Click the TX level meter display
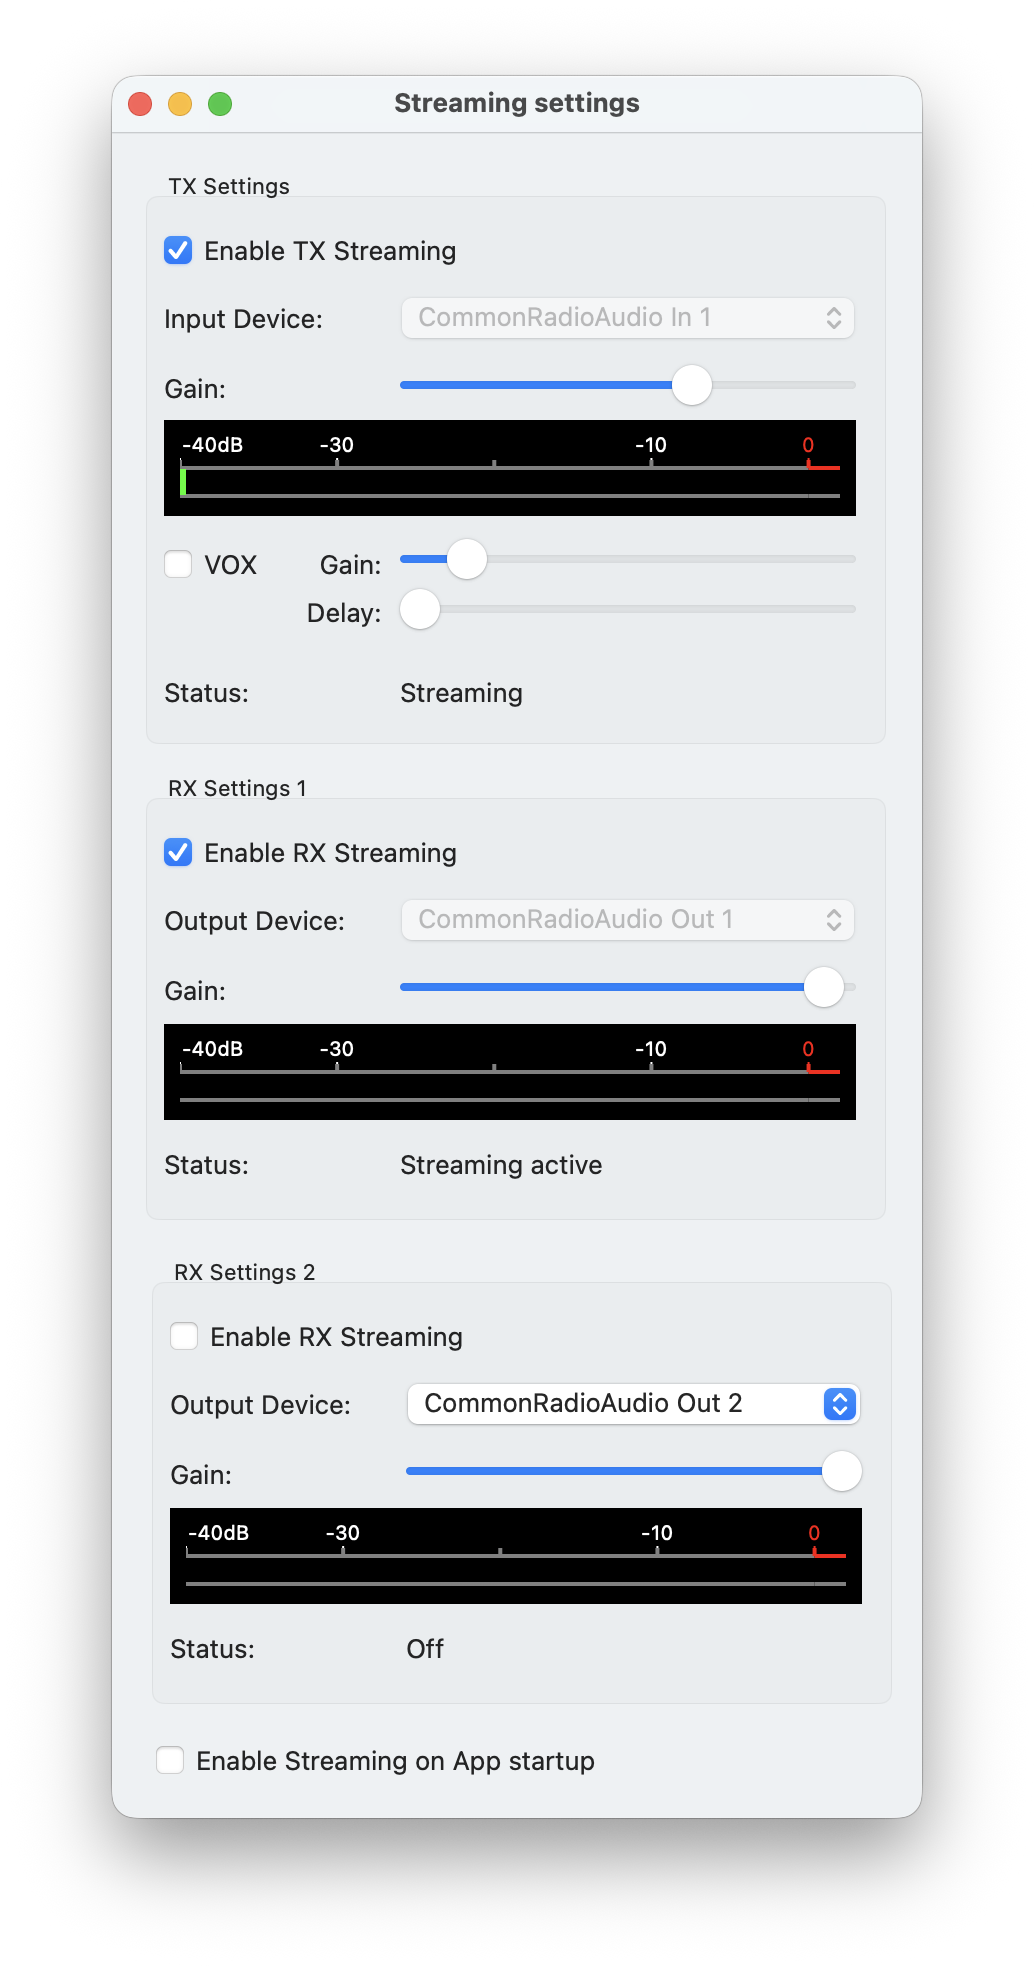The image size is (1034, 1966). pos(510,468)
